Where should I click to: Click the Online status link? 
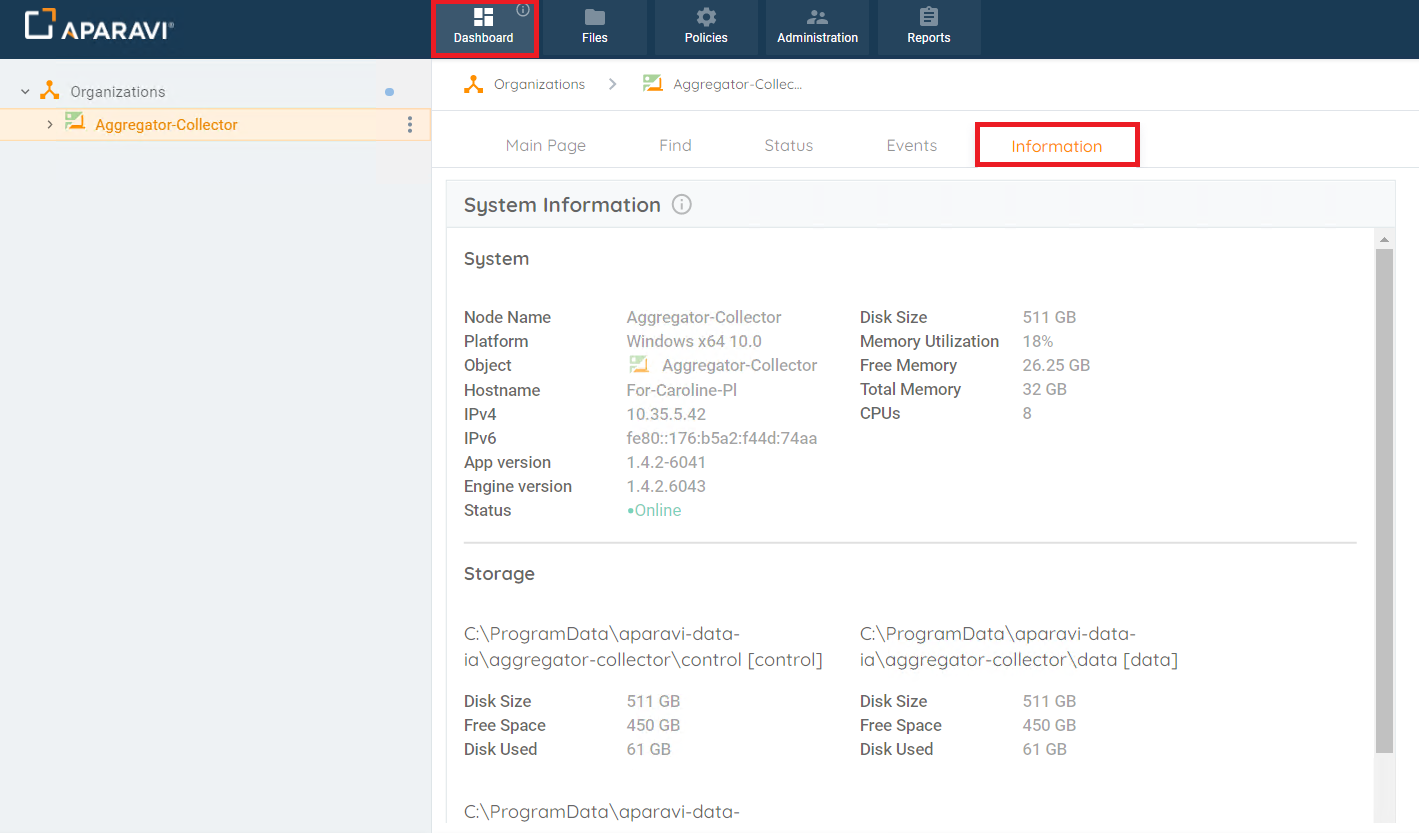(x=656, y=510)
